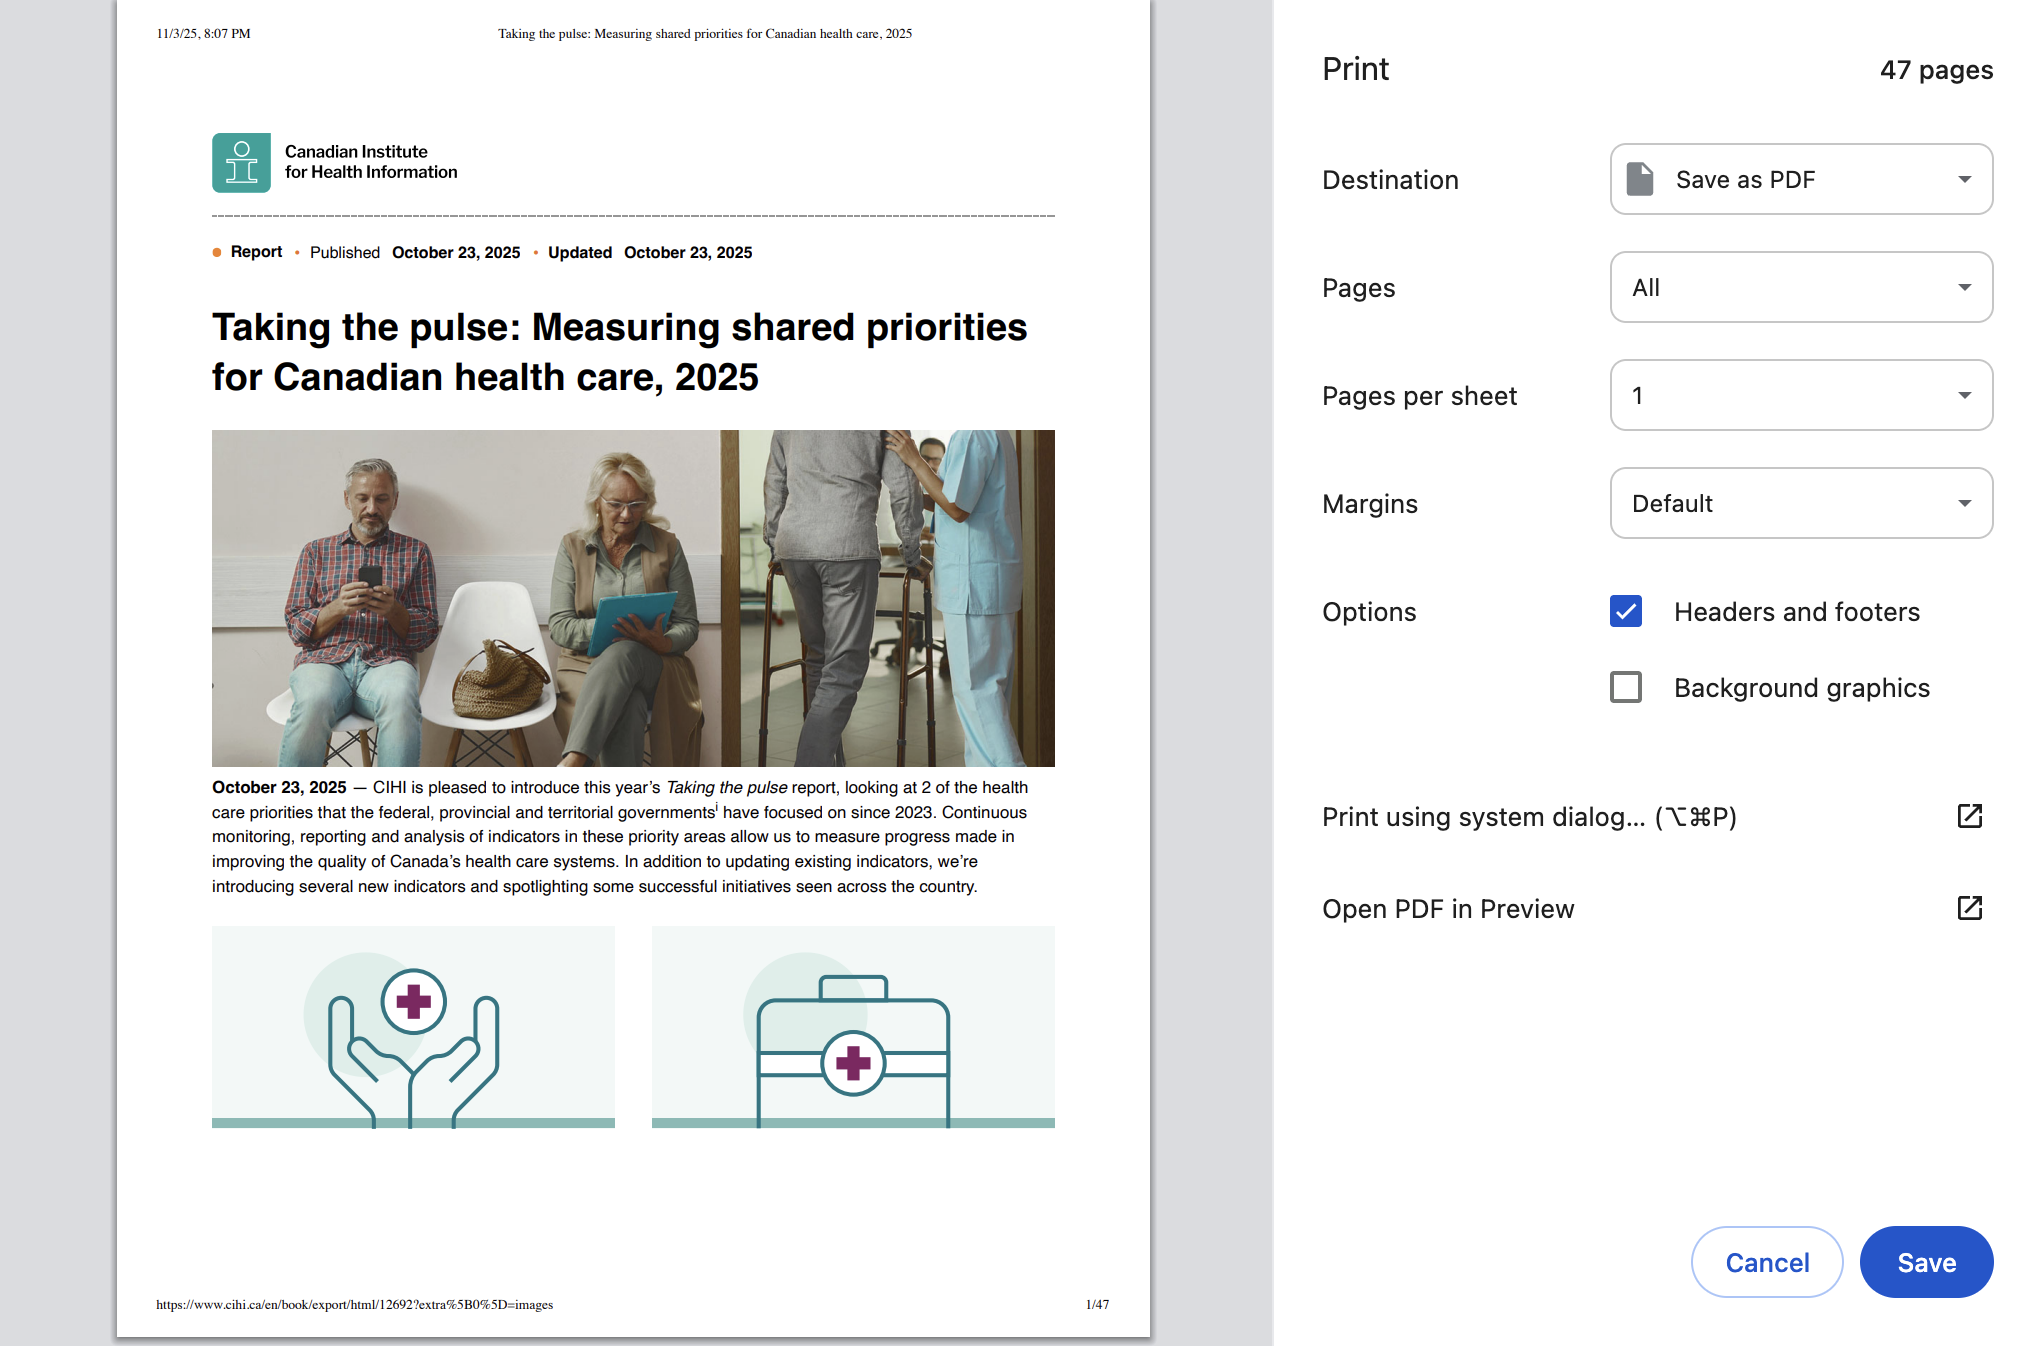Enable Background graphics checkbox
This screenshot has height=1346, width=2038.
[1626, 687]
